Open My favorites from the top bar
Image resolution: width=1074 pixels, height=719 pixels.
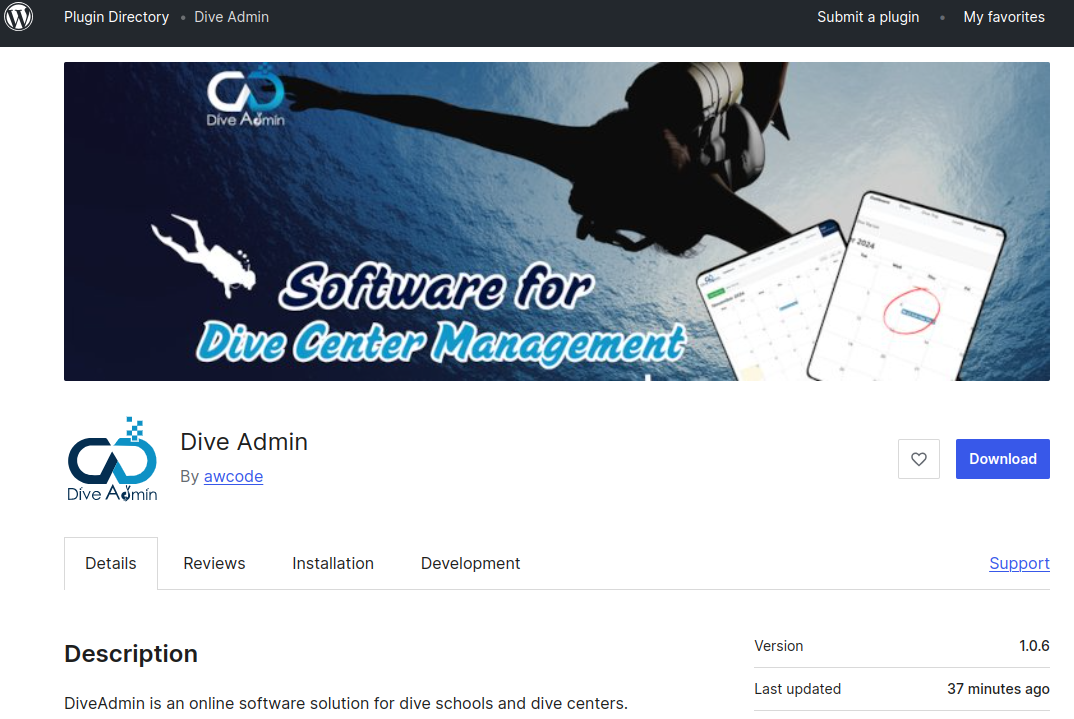(x=1003, y=17)
